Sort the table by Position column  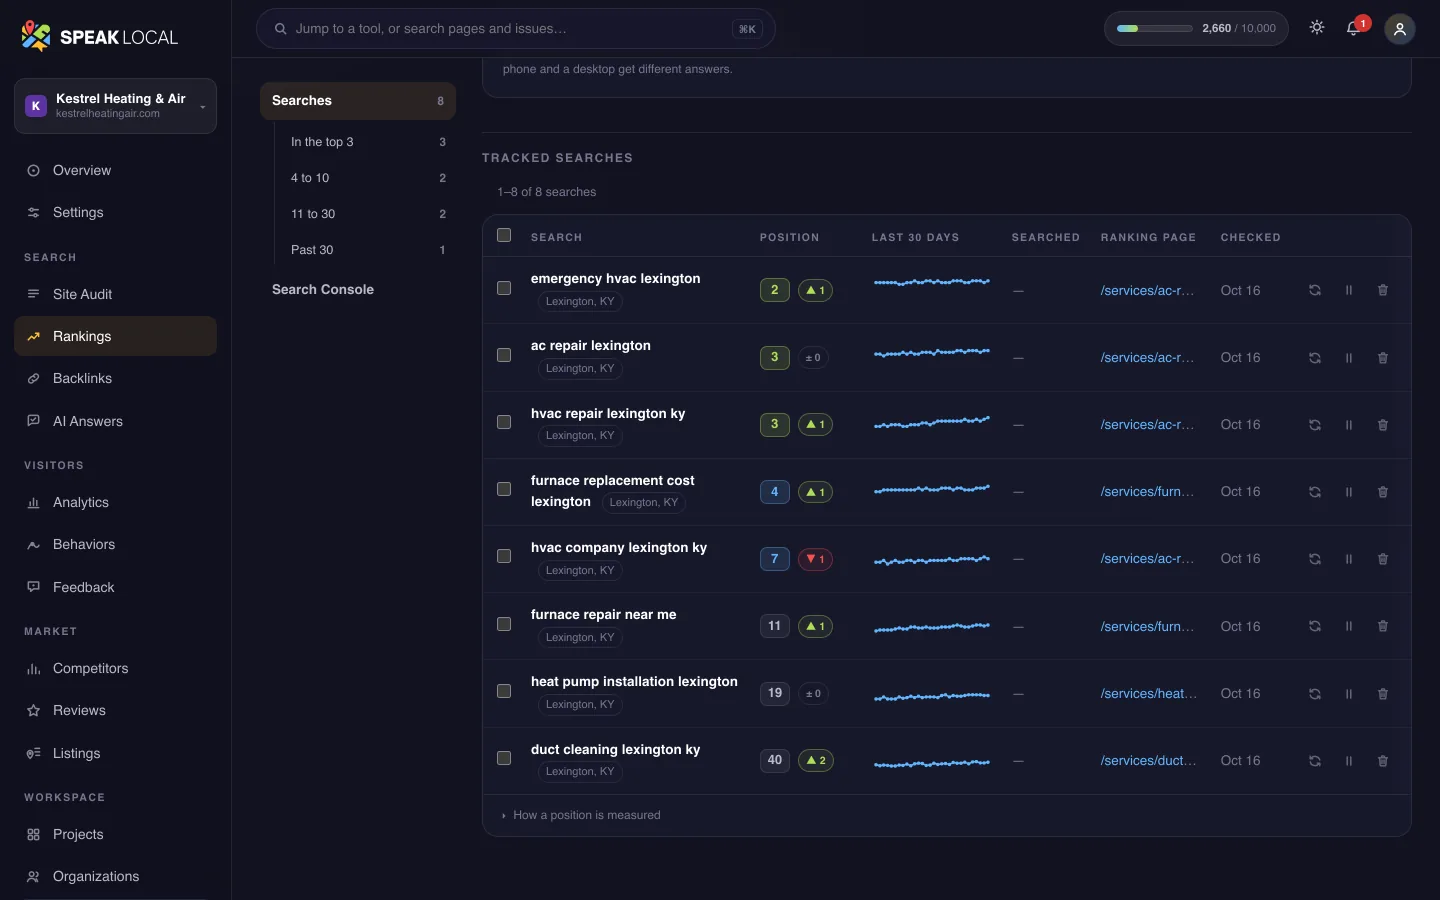[x=789, y=237]
